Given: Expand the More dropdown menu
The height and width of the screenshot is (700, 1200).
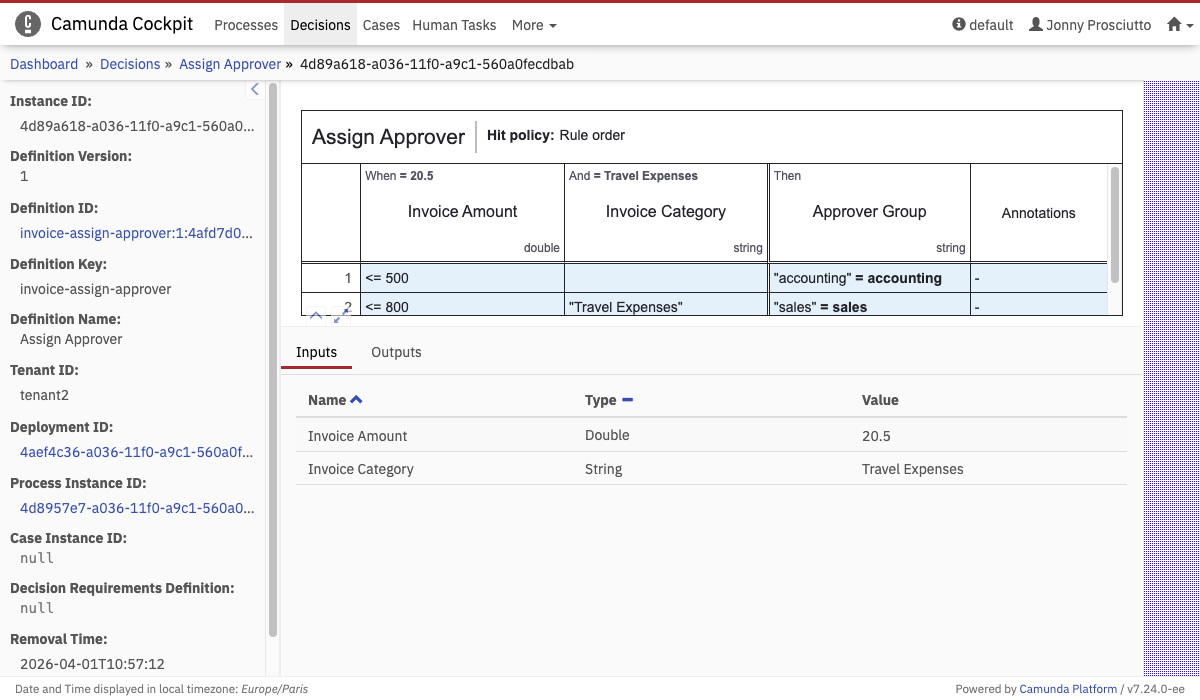Looking at the screenshot, I should pos(534,25).
